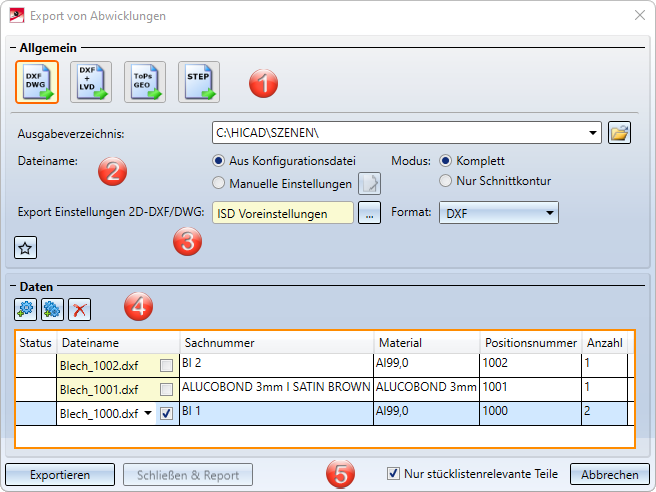Pick the STEP export format icon
Image resolution: width=656 pixels, height=492 pixels.
coord(199,82)
